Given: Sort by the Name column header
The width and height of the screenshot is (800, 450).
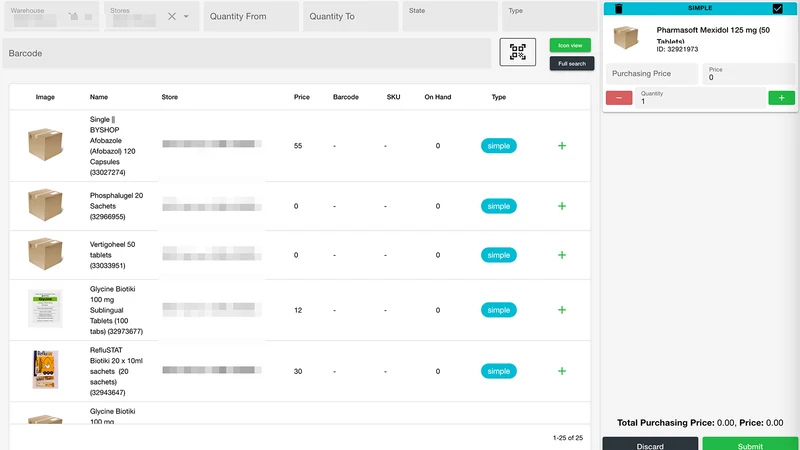Looking at the screenshot, I should [x=99, y=97].
